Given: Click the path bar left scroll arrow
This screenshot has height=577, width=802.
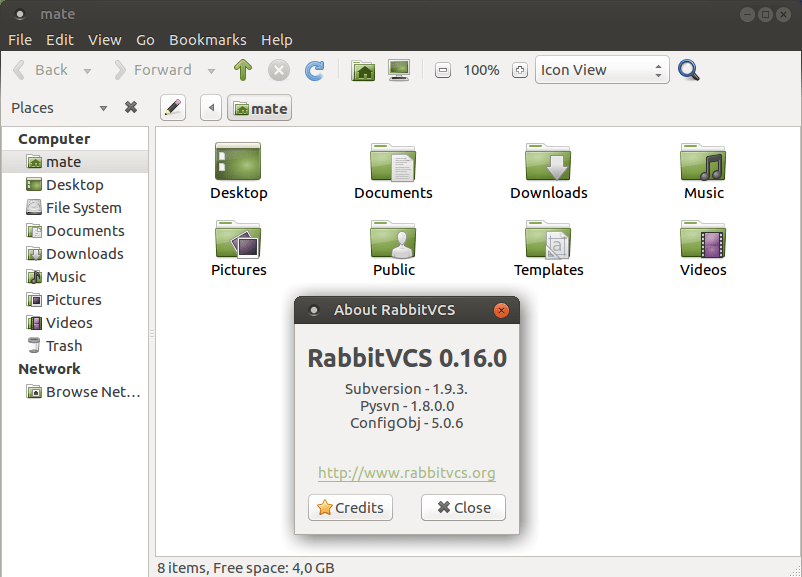Looking at the screenshot, I should tap(211, 108).
